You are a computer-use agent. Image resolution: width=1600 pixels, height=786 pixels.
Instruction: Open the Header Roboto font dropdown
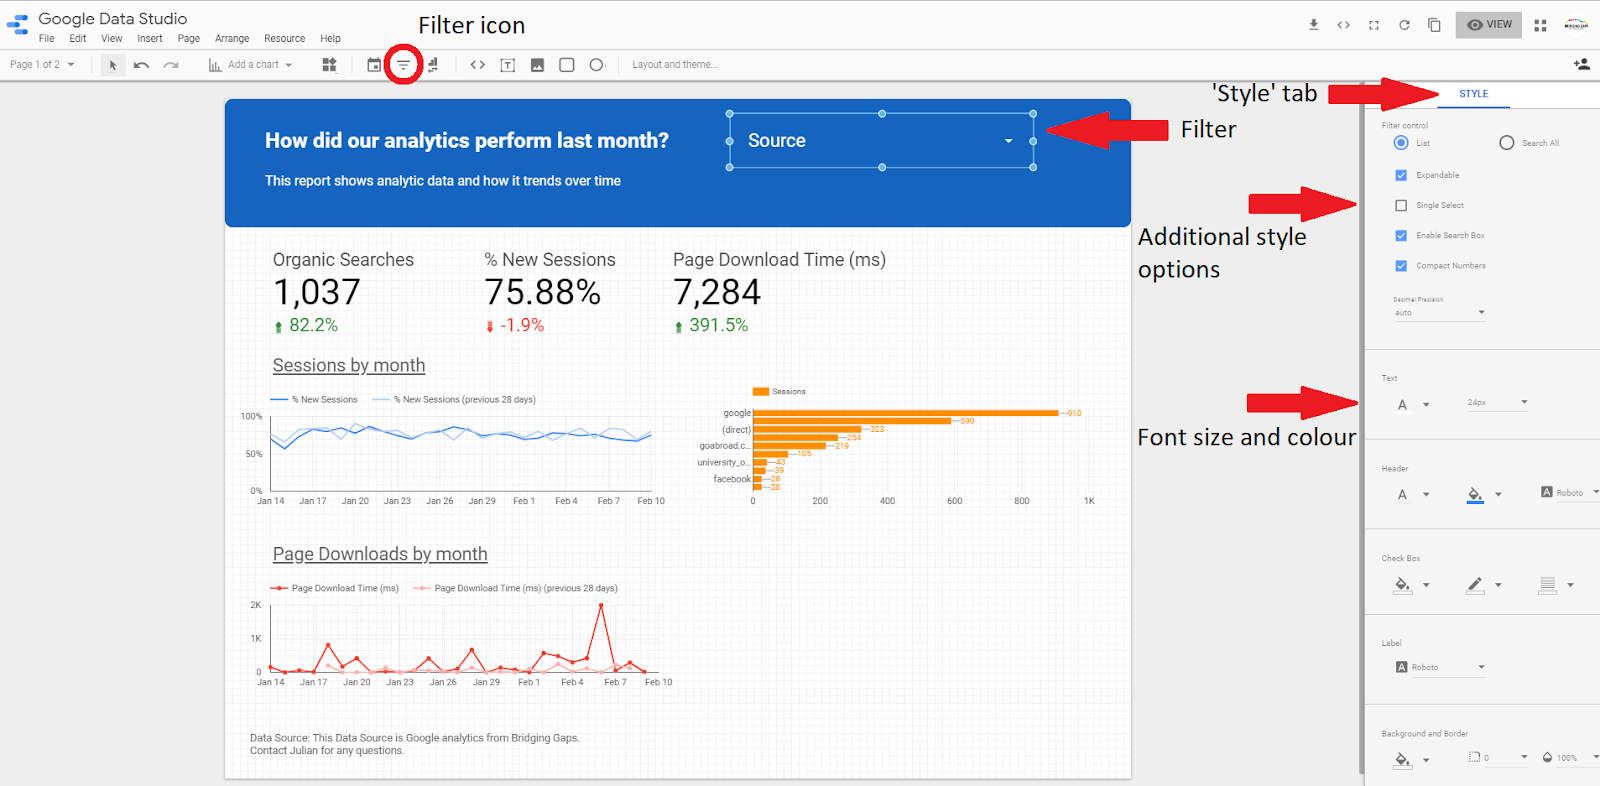pos(1569,493)
